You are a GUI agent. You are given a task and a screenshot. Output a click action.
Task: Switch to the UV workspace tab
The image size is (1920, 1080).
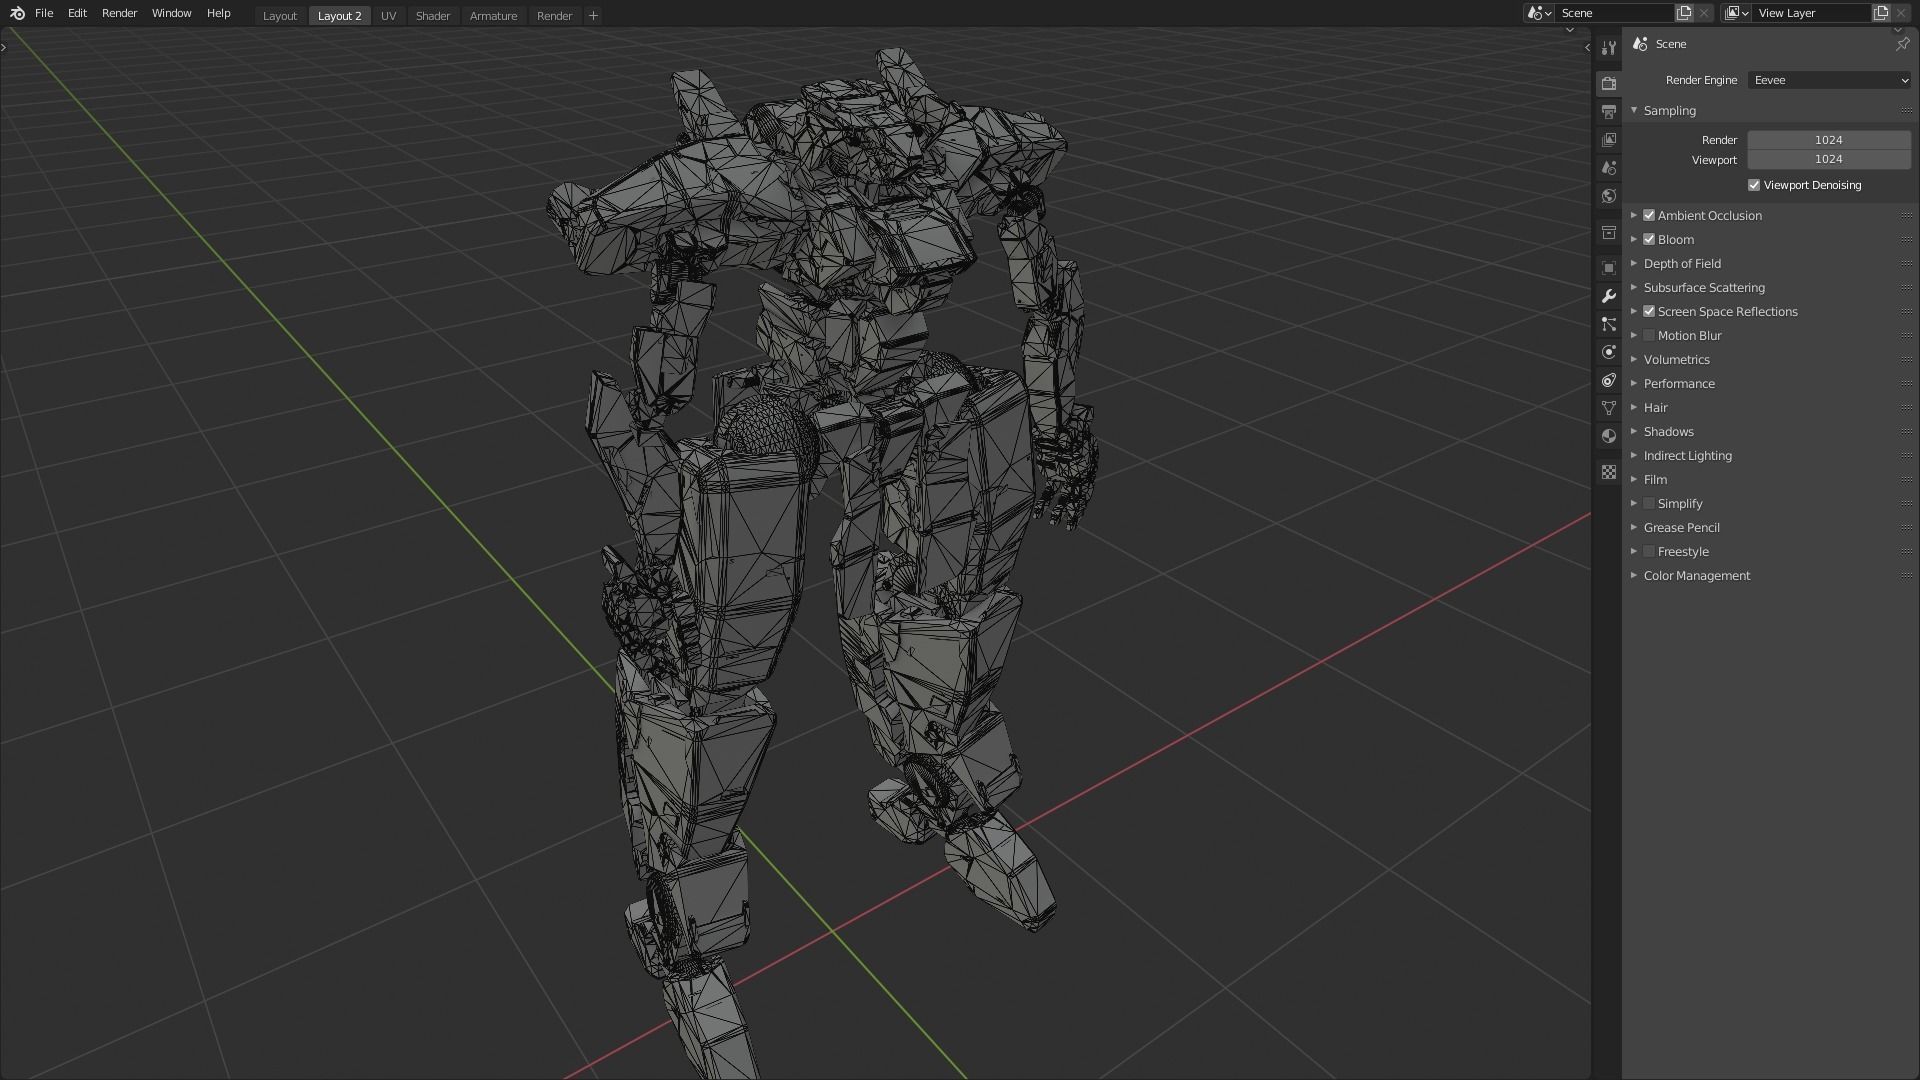point(388,16)
